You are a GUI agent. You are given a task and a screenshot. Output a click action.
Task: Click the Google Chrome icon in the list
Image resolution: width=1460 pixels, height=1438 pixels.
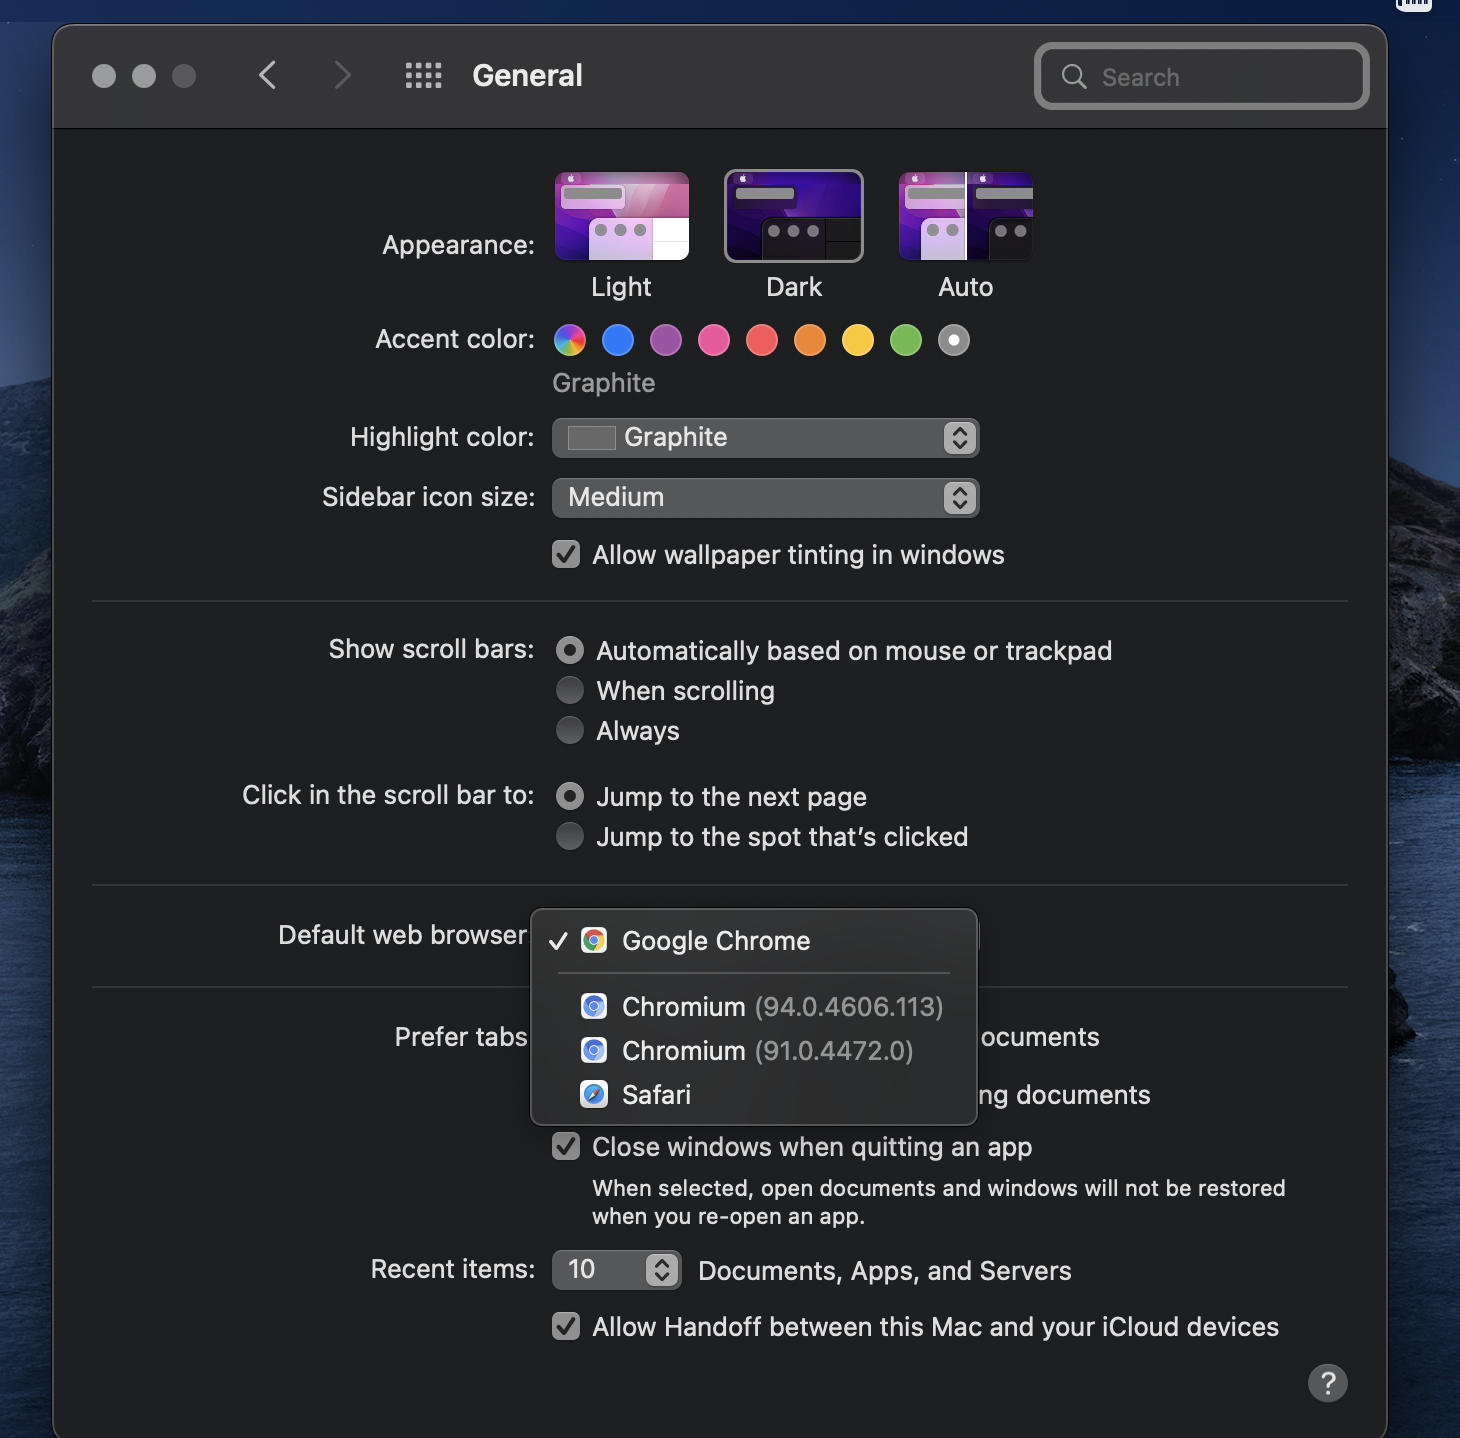click(x=594, y=941)
